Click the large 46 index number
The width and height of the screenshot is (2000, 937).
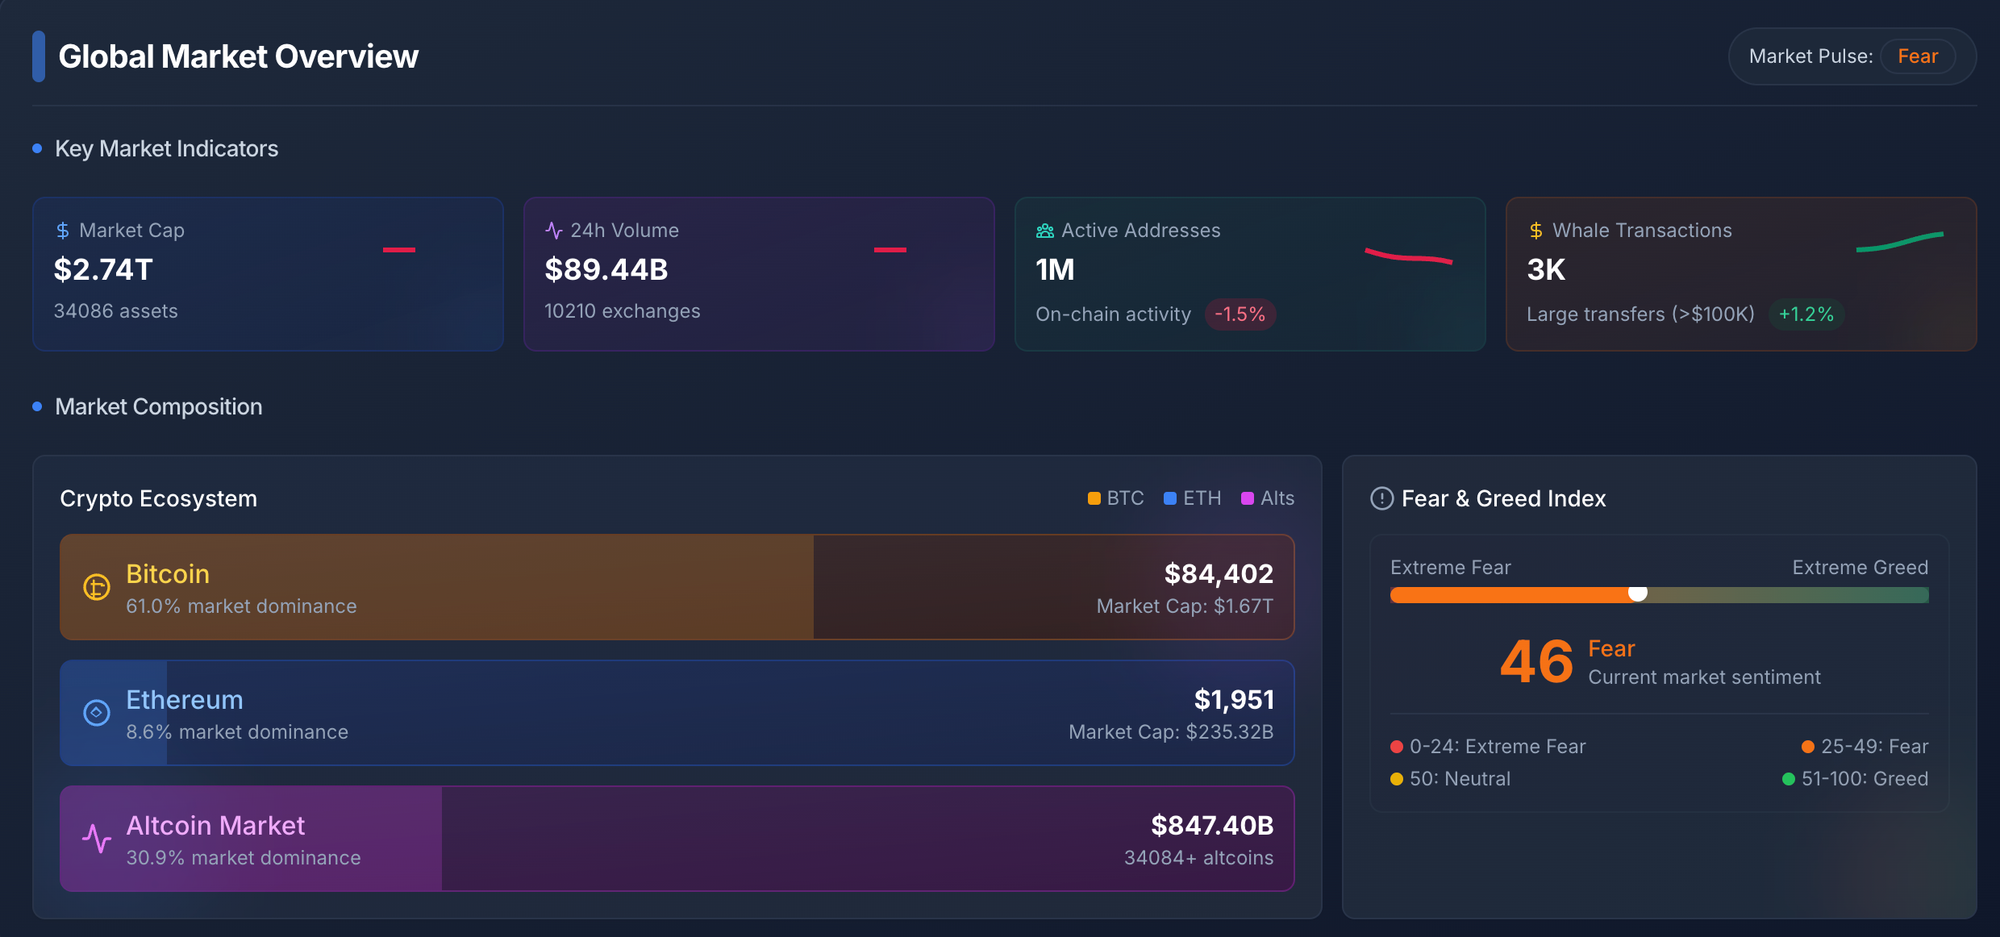coord(1537,662)
